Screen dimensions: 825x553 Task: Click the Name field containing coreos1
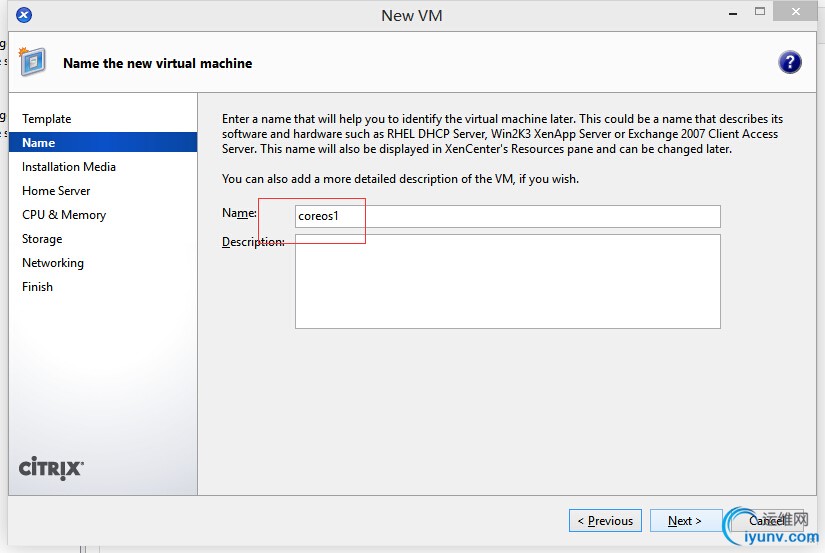507,216
